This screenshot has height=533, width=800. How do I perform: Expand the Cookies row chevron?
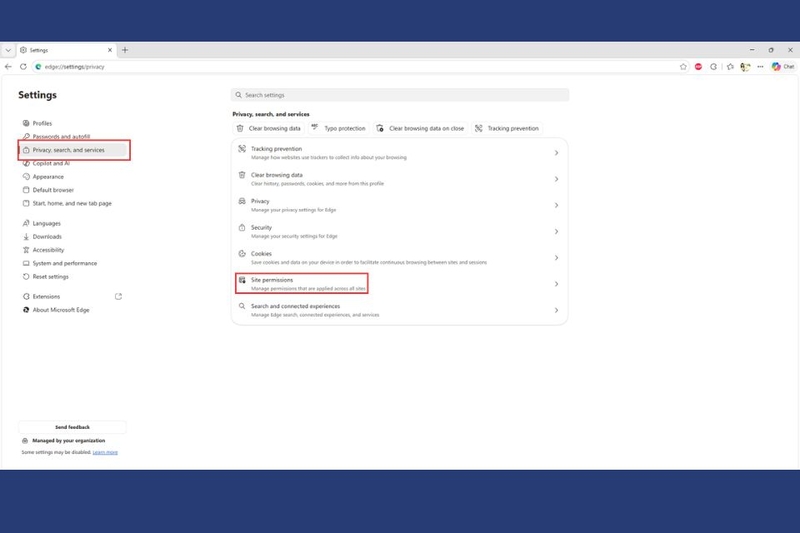(556, 258)
